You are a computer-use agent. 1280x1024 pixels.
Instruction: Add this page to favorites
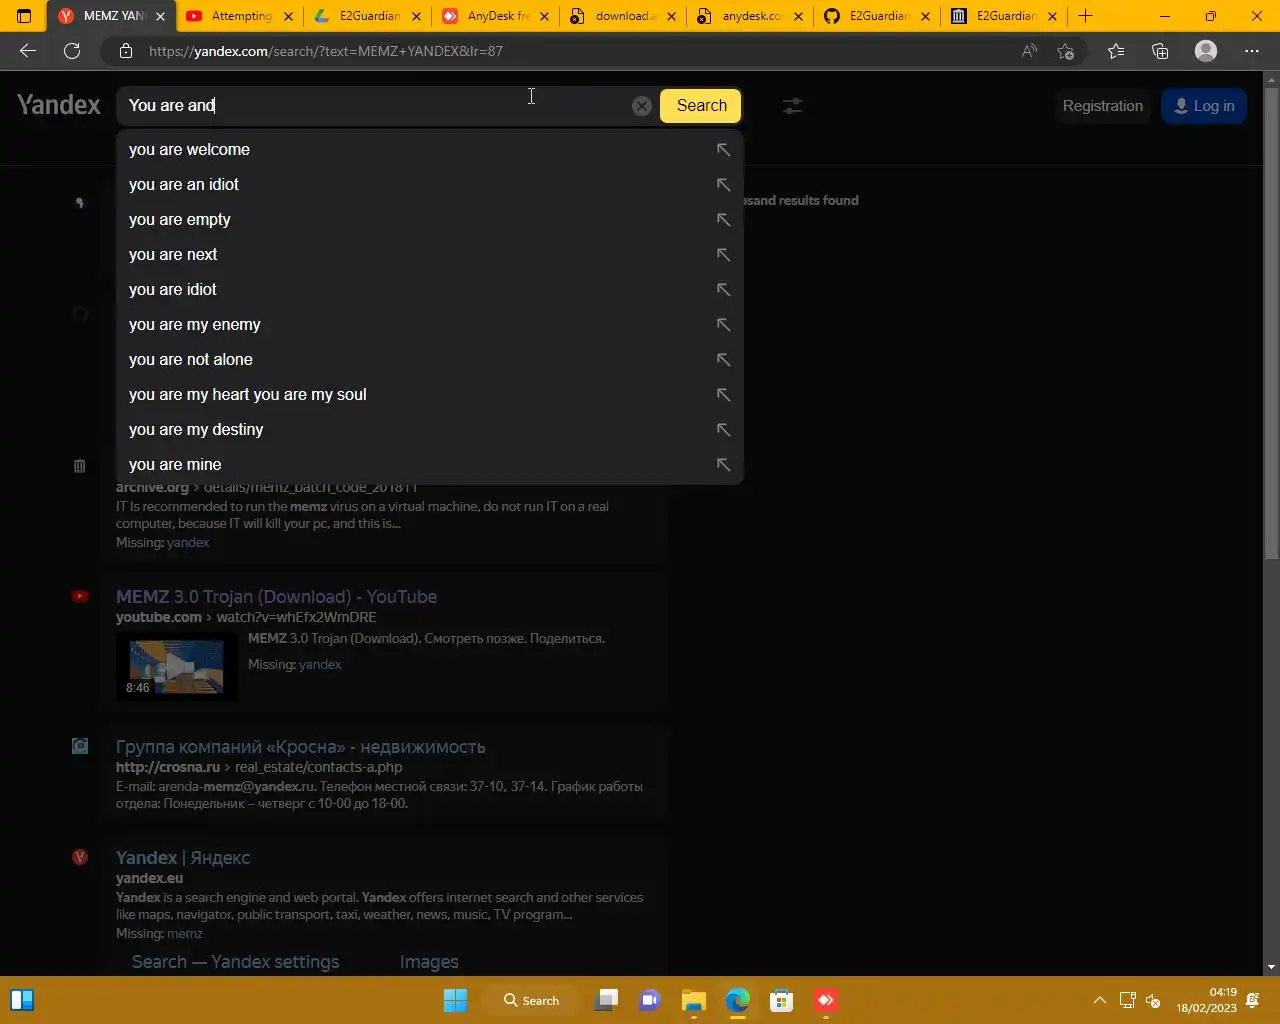(x=1066, y=51)
